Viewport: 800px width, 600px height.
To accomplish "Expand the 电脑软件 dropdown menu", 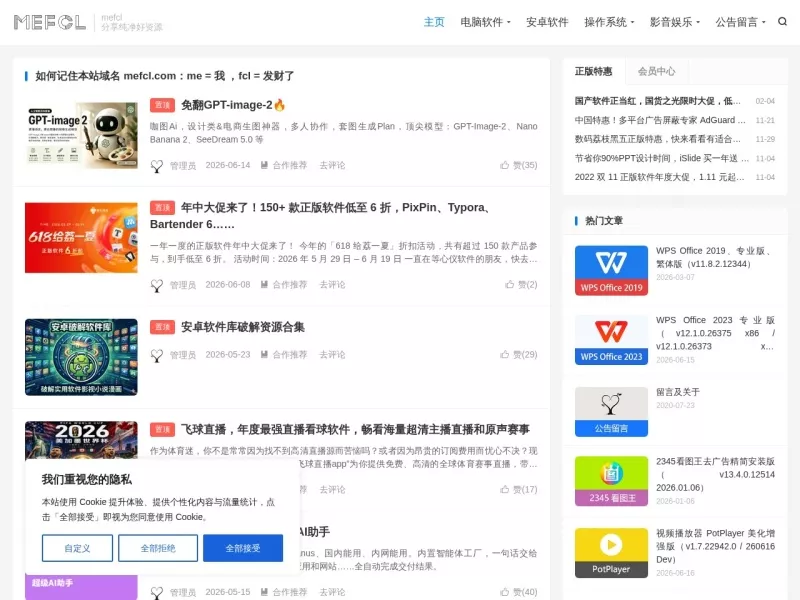I will click(x=485, y=22).
